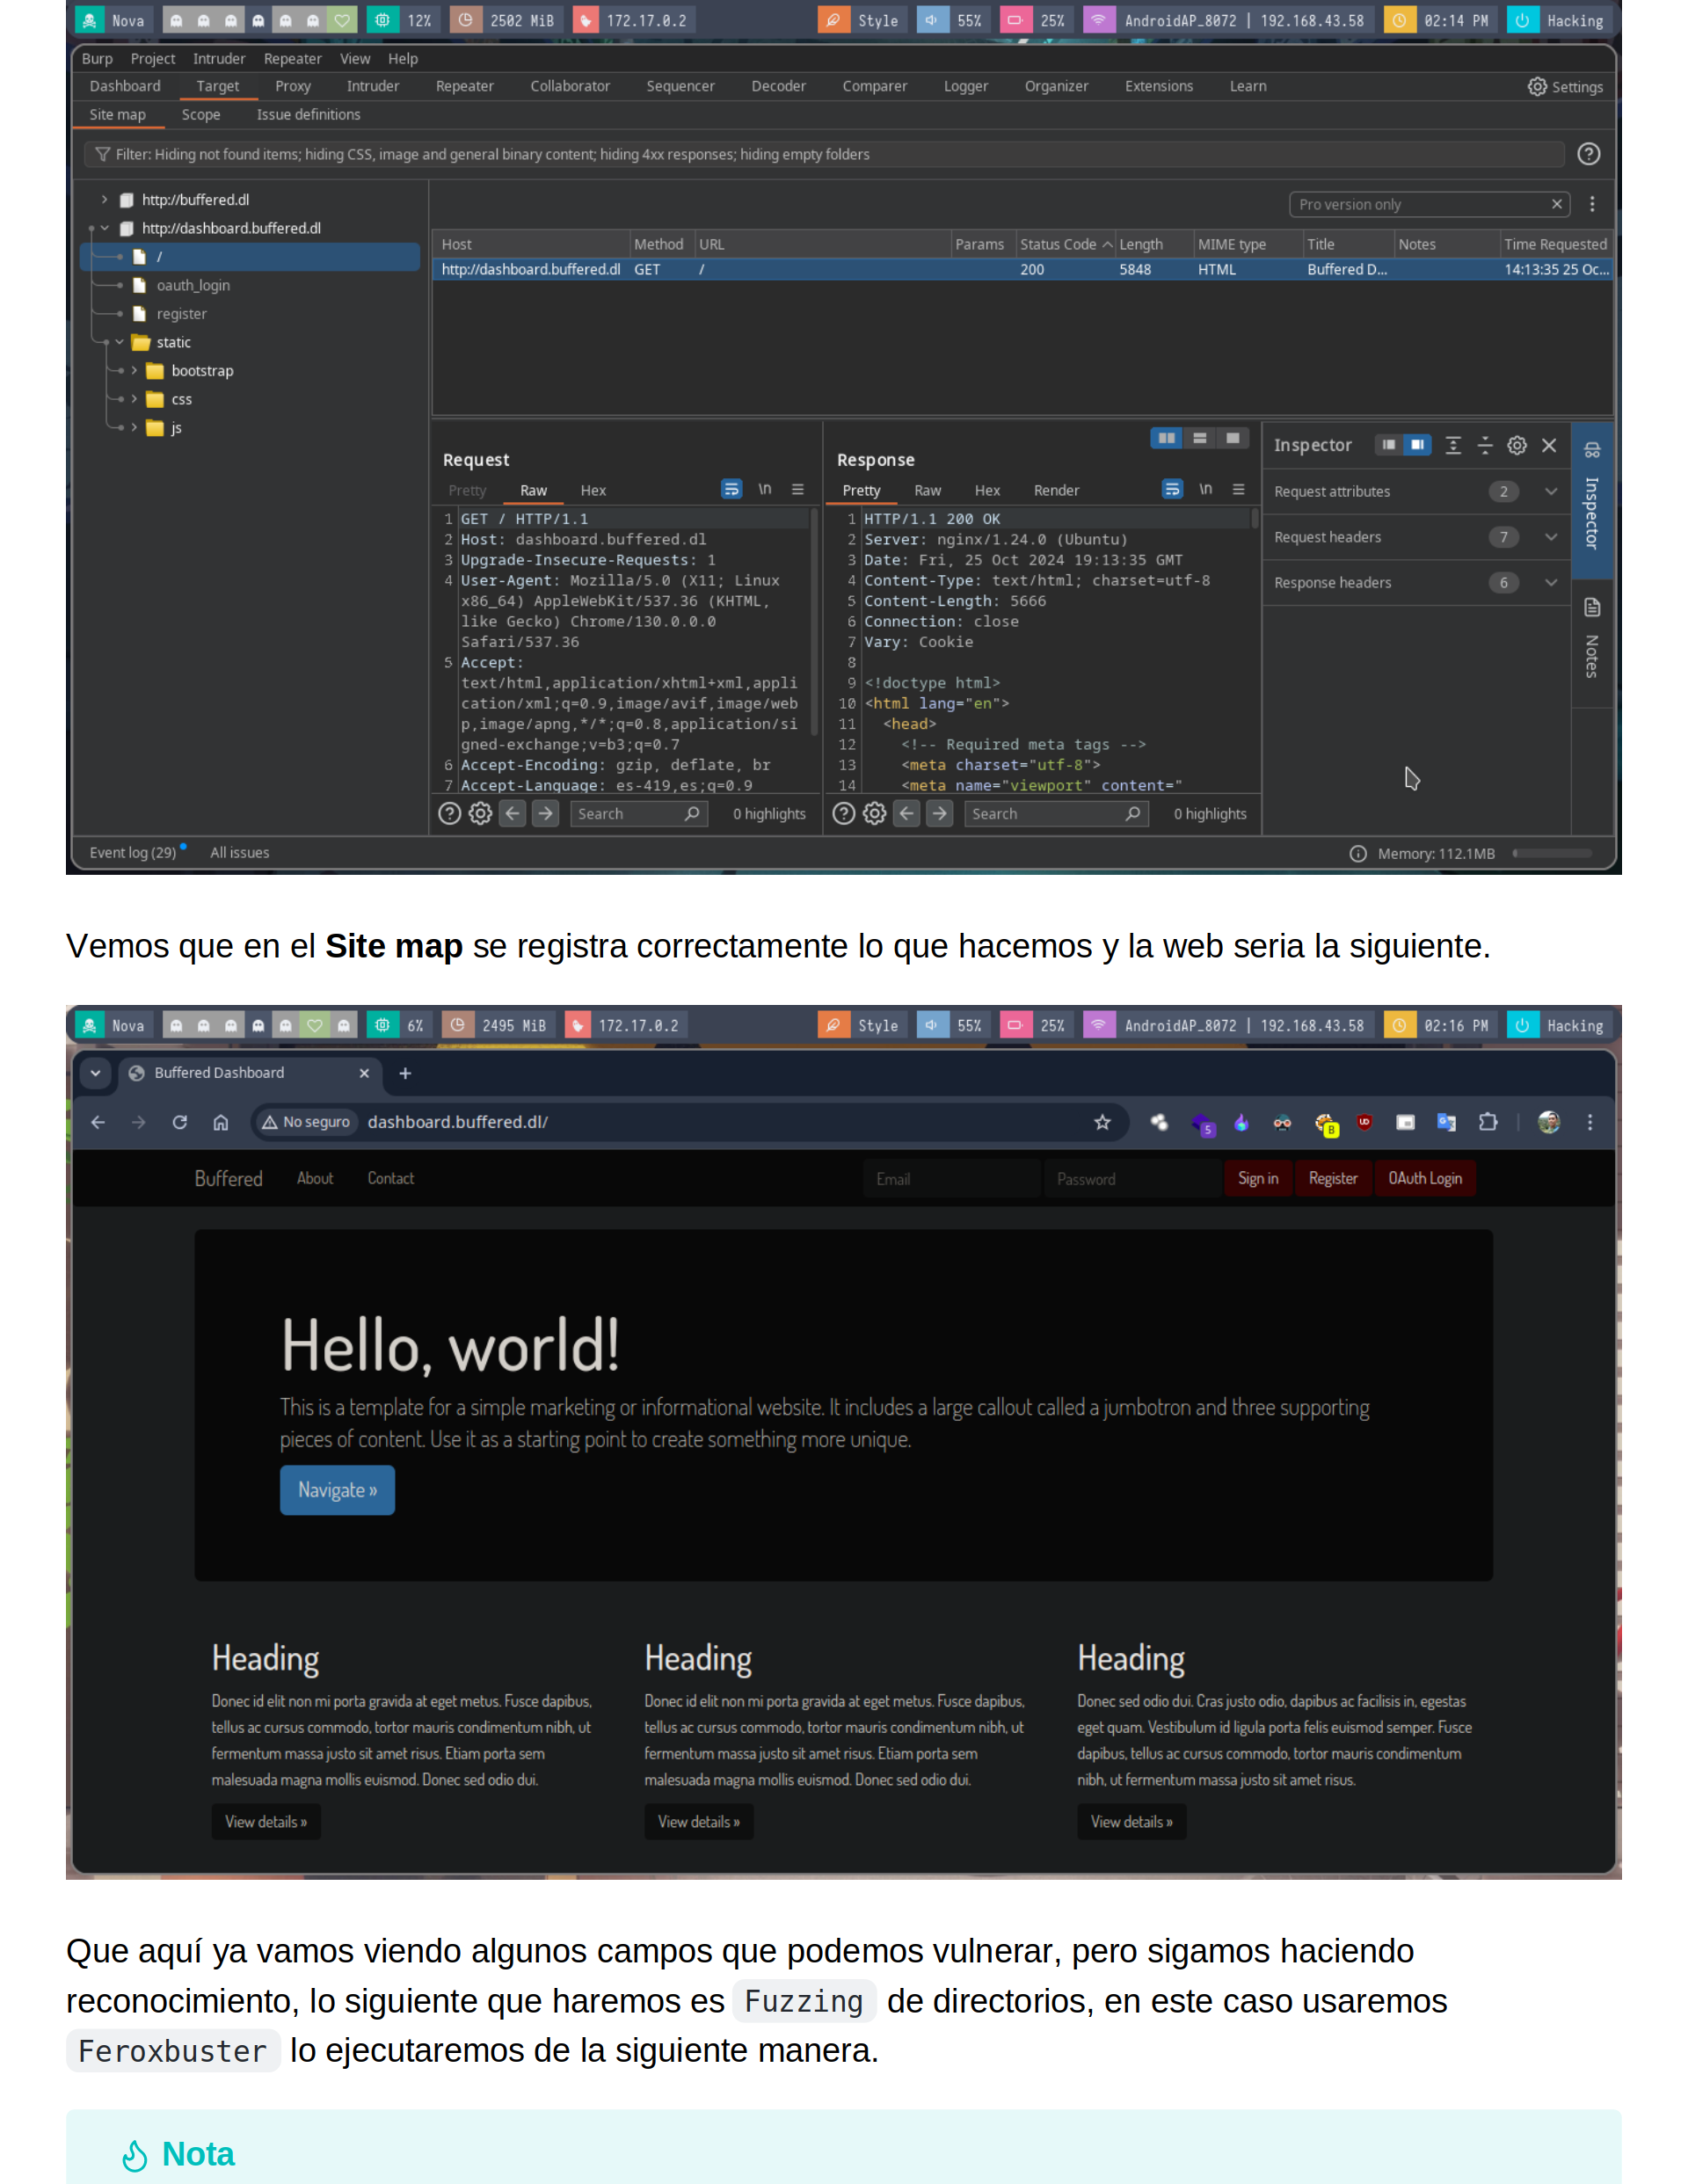Go to browser home page
The width and height of the screenshot is (1688, 2184).
tap(221, 1122)
